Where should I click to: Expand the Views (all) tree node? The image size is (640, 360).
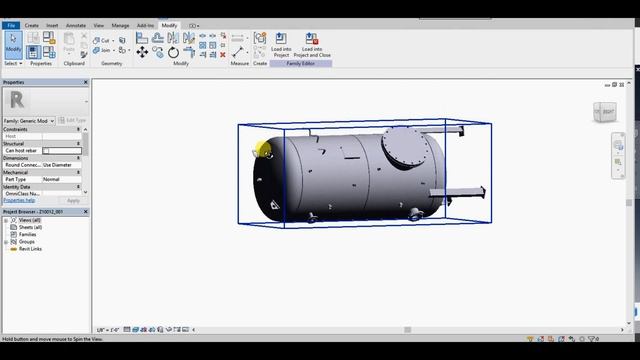6,220
